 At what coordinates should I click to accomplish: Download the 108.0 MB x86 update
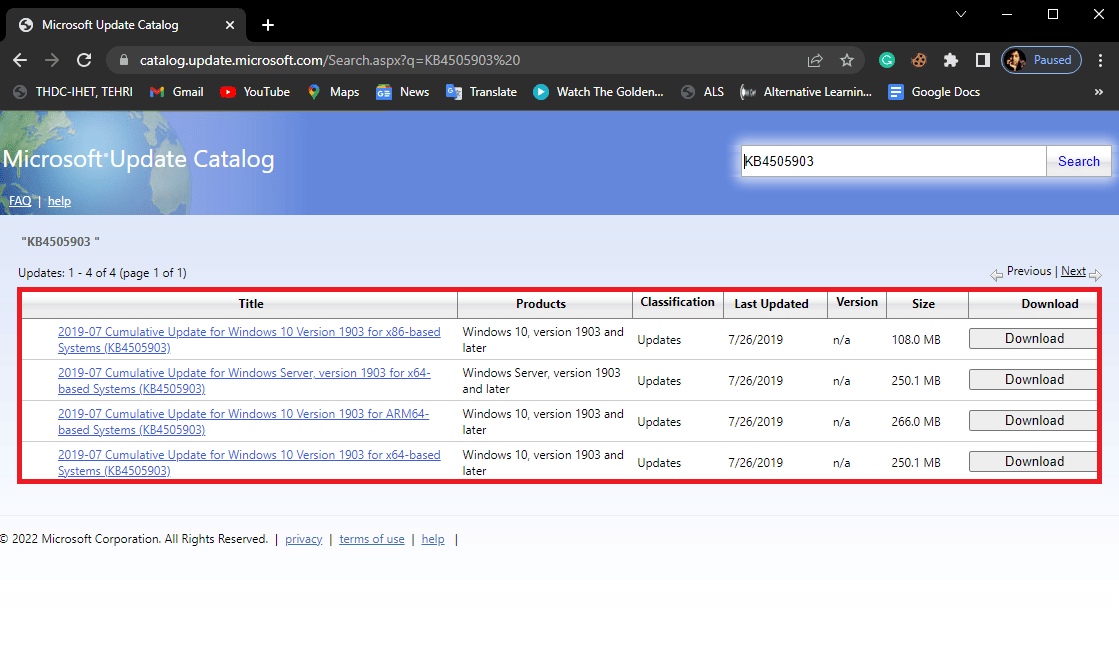click(x=1033, y=339)
